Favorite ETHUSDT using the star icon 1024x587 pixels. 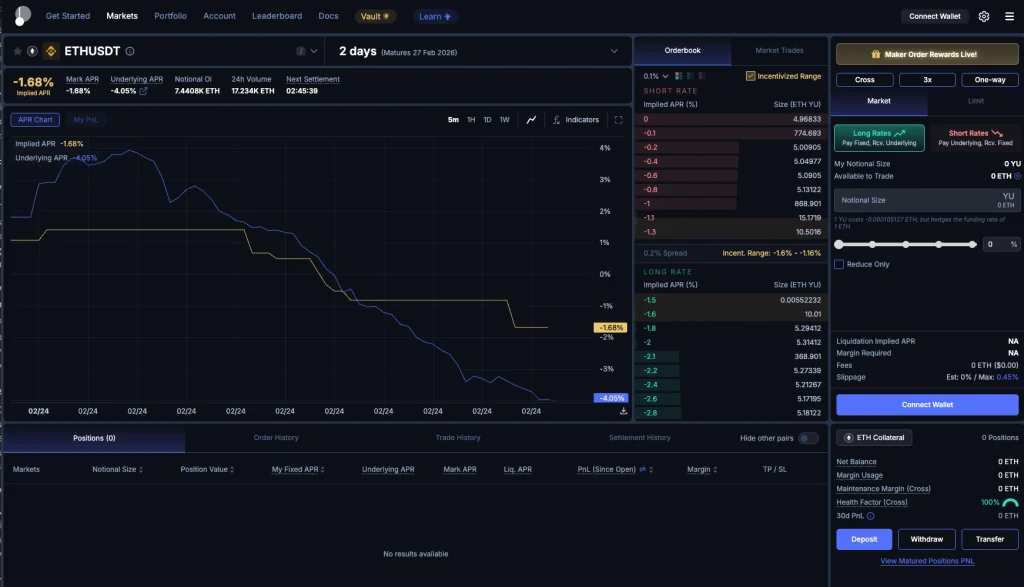(18, 51)
